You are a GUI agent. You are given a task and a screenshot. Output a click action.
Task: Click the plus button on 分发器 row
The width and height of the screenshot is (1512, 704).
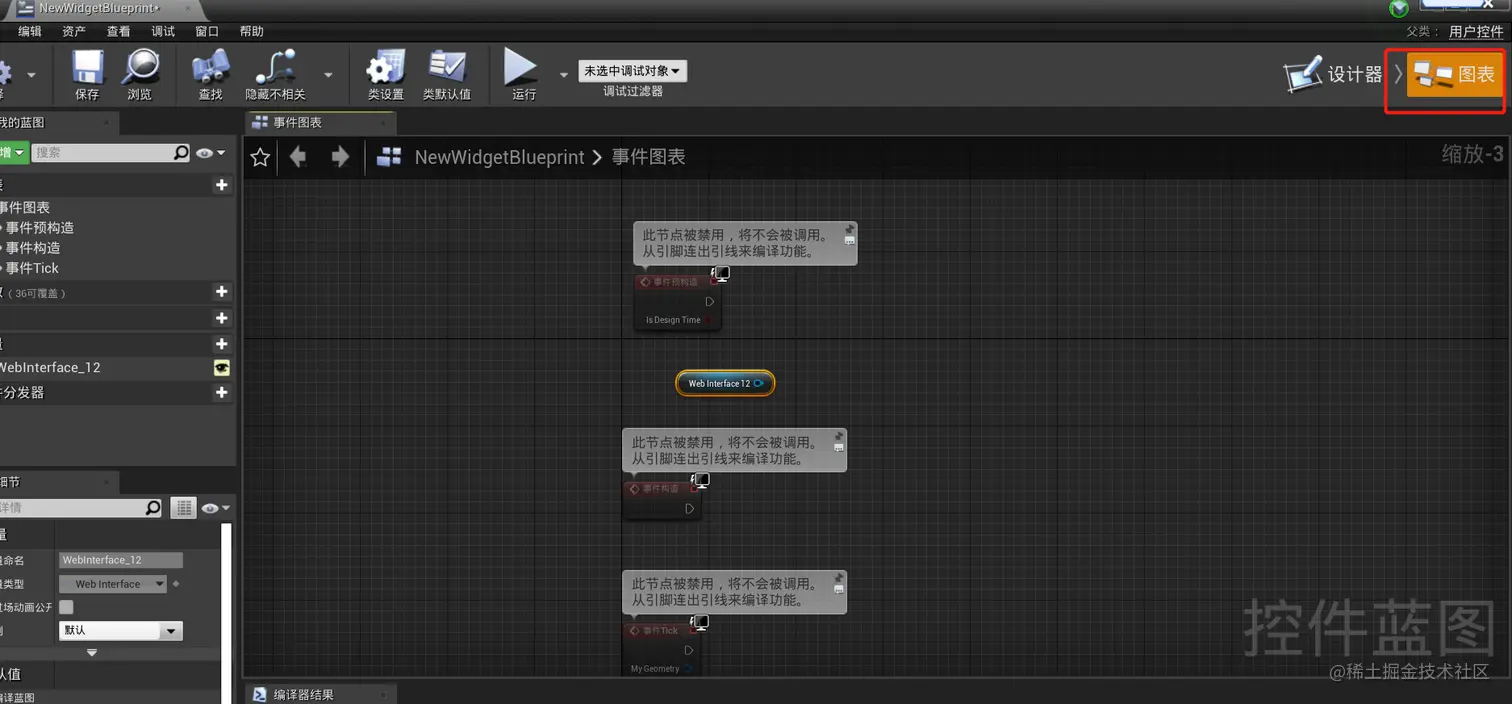click(x=222, y=393)
